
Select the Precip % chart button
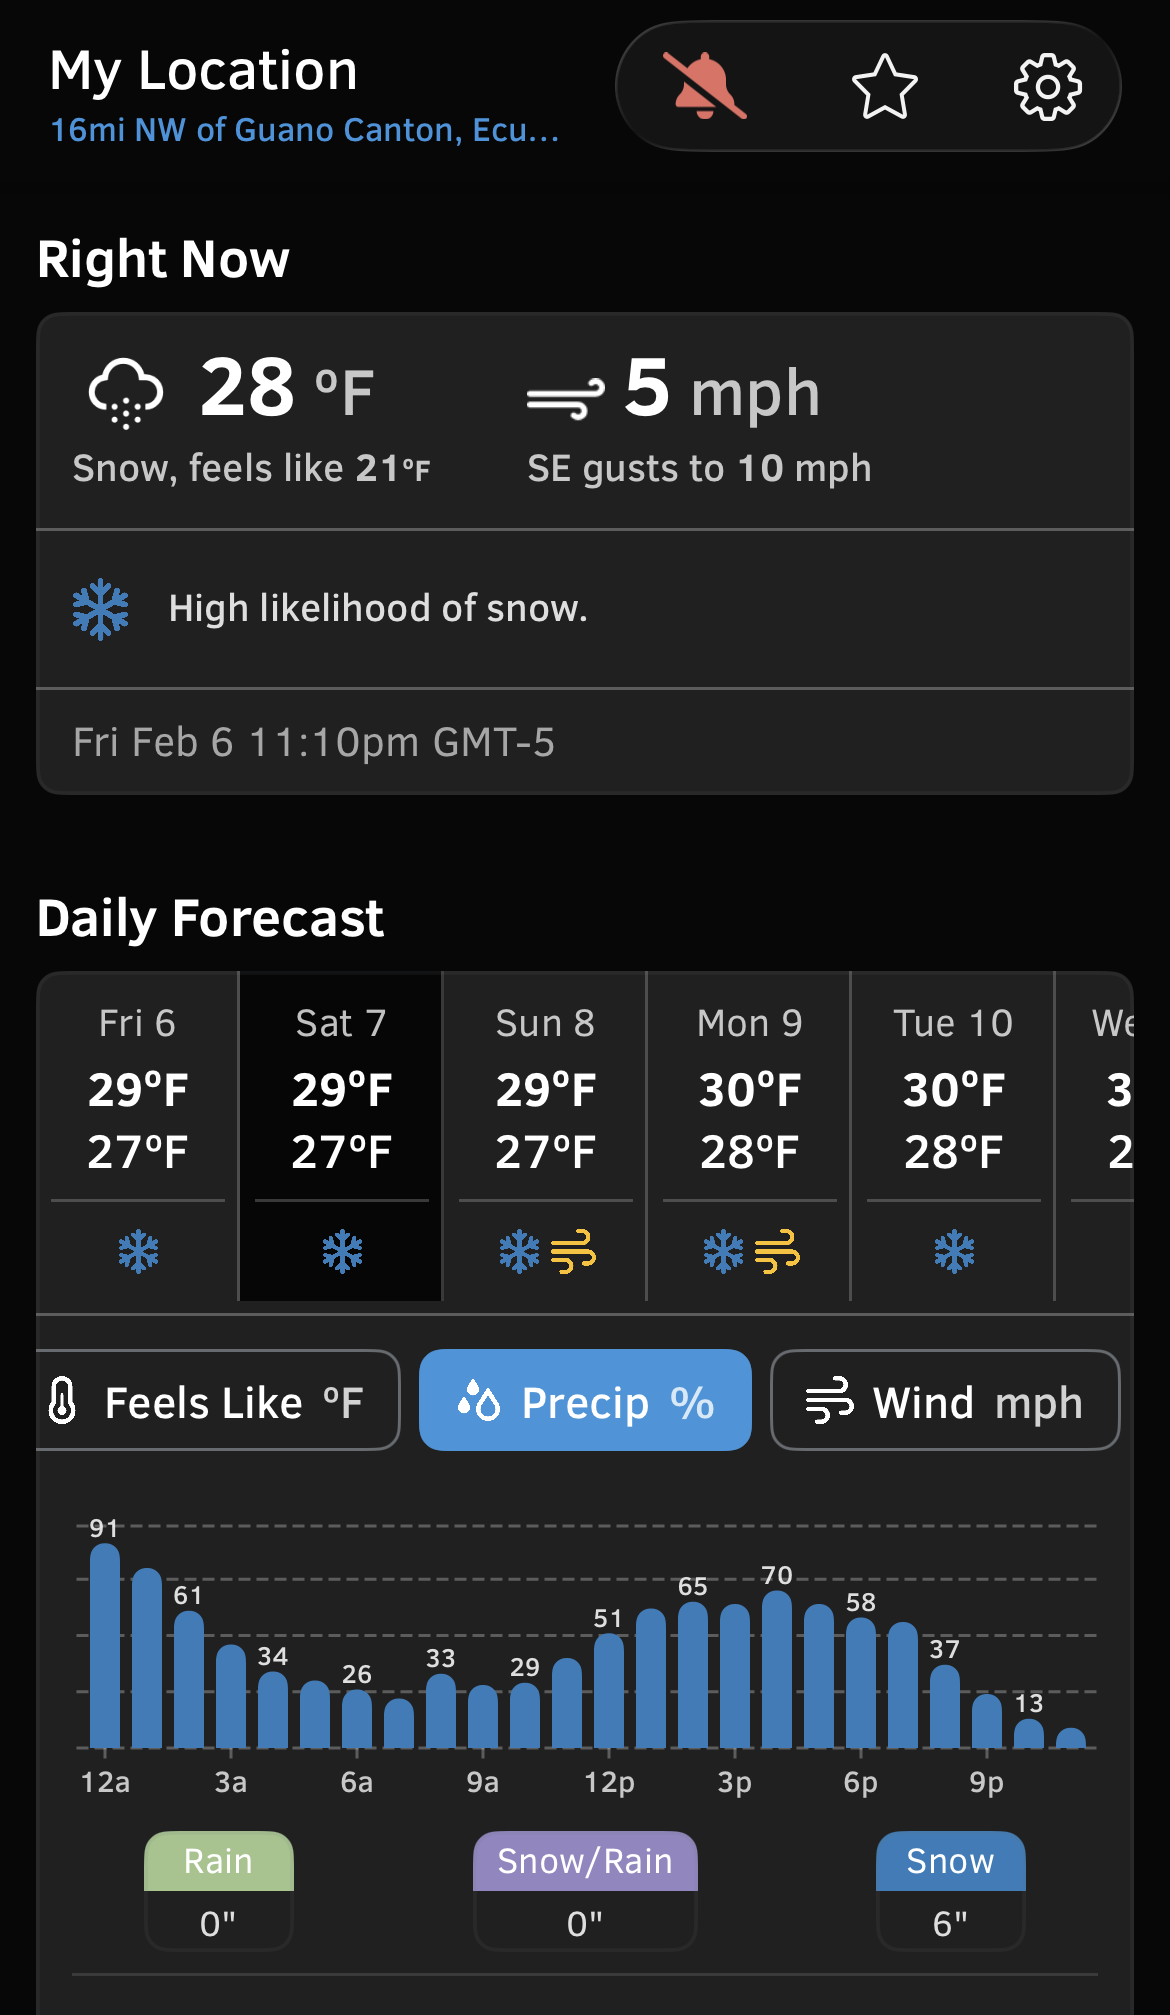coord(585,1400)
